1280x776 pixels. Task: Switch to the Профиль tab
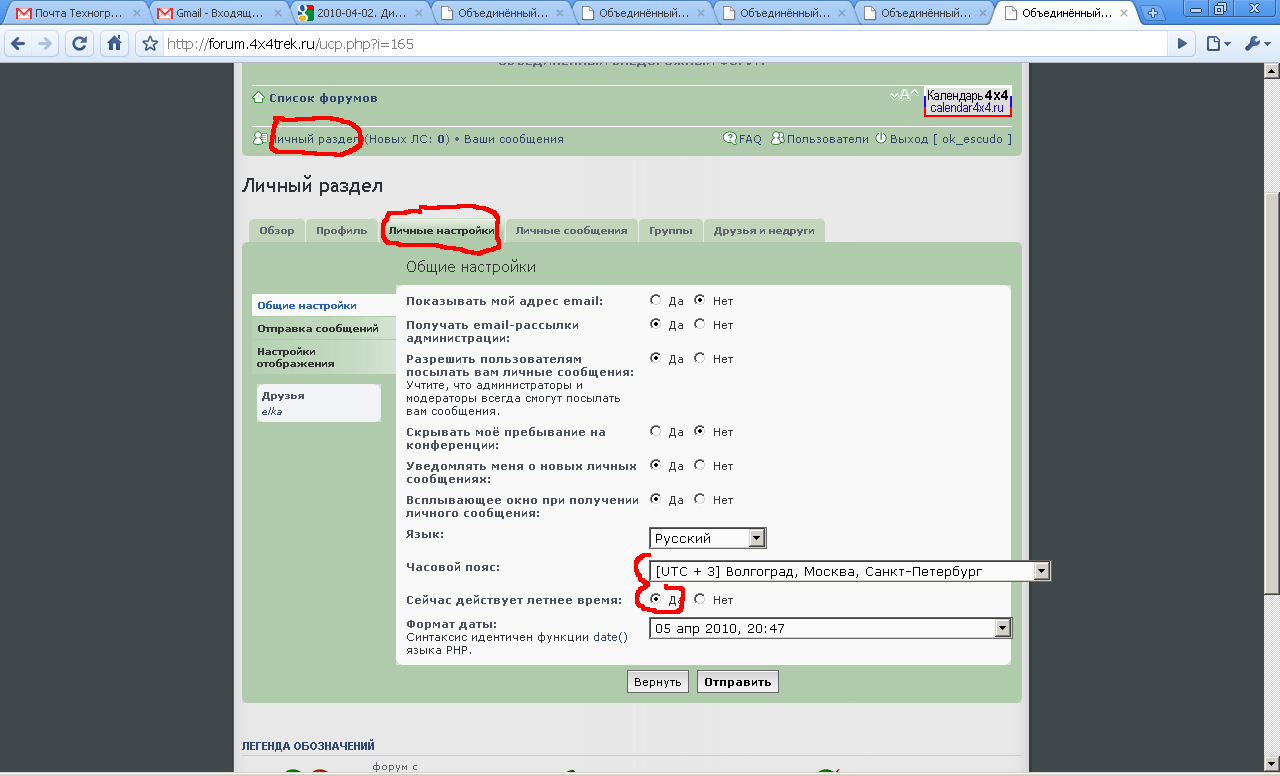(x=341, y=231)
